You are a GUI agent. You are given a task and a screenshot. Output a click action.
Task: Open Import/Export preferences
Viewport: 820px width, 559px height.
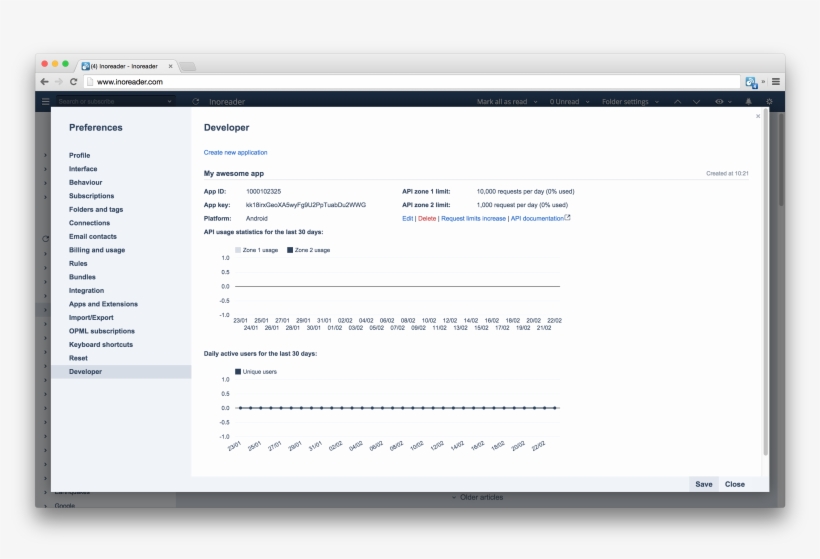pos(91,317)
